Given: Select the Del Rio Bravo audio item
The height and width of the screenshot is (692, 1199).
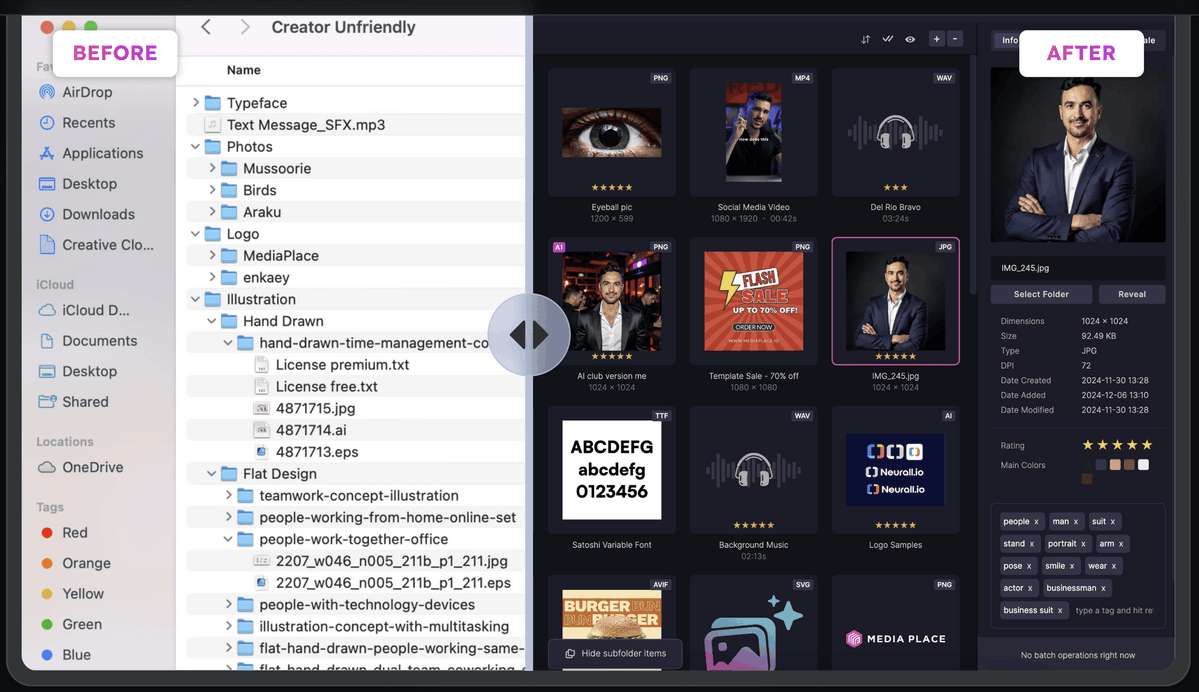Looking at the screenshot, I should [895, 132].
